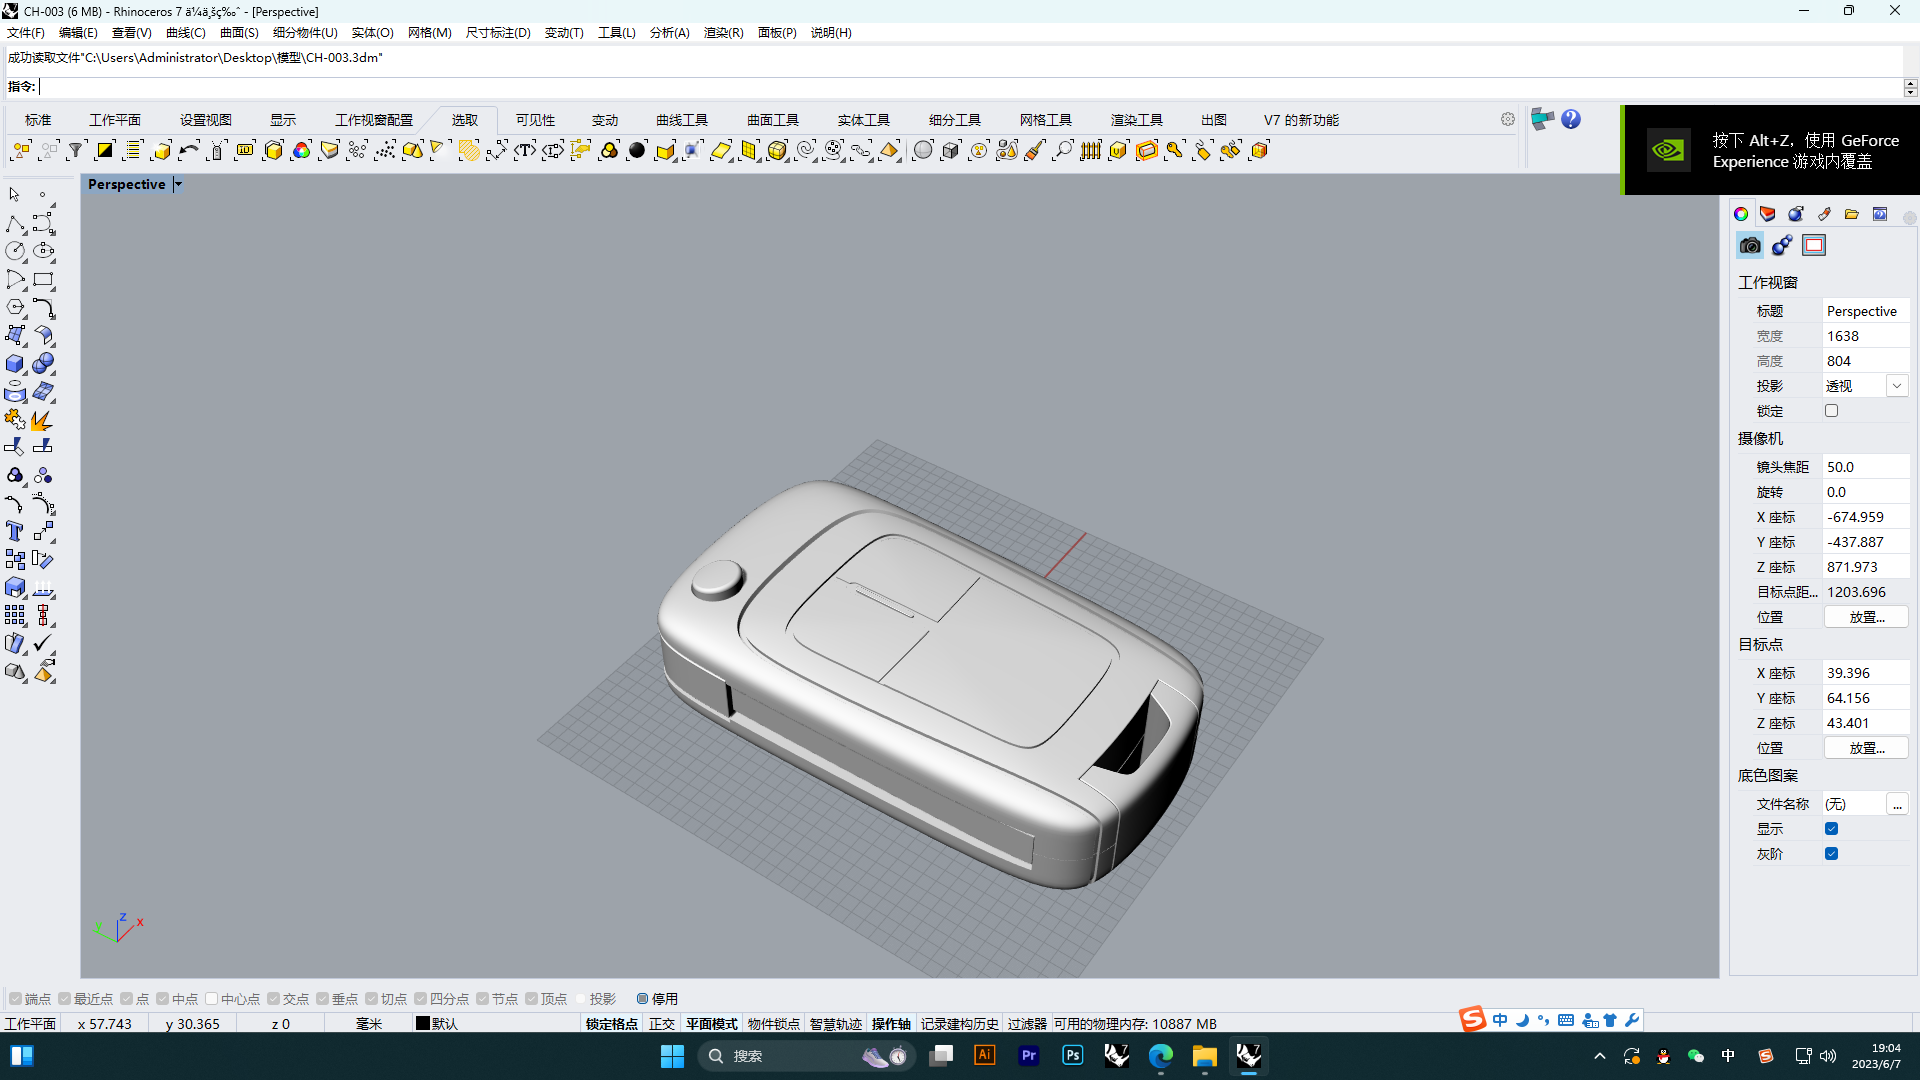Click the explode tool icon
The height and width of the screenshot is (1080, 1920).
(x=43, y=419)
